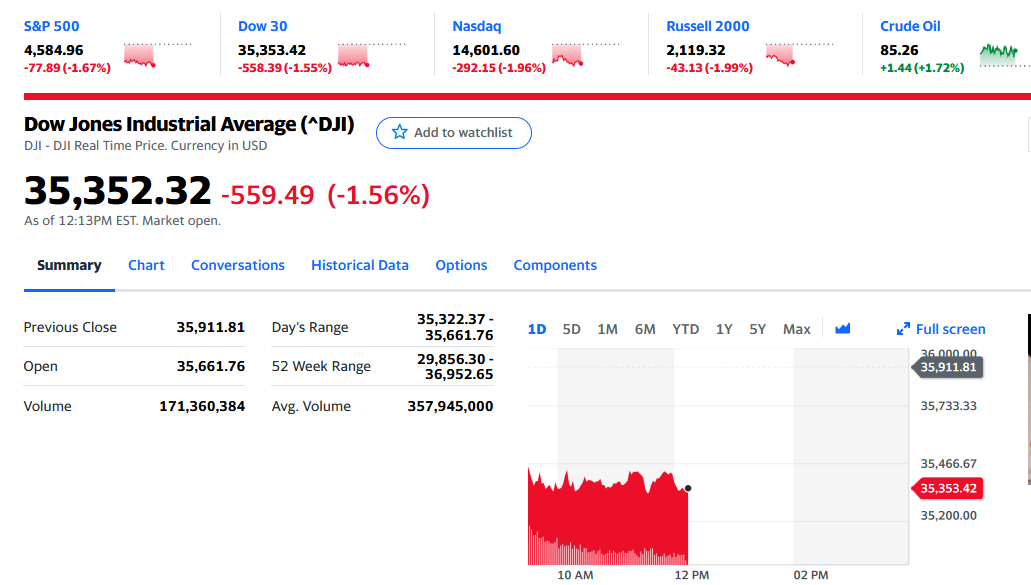
Task: Set chart range to YTD
Action: (685, 329)
